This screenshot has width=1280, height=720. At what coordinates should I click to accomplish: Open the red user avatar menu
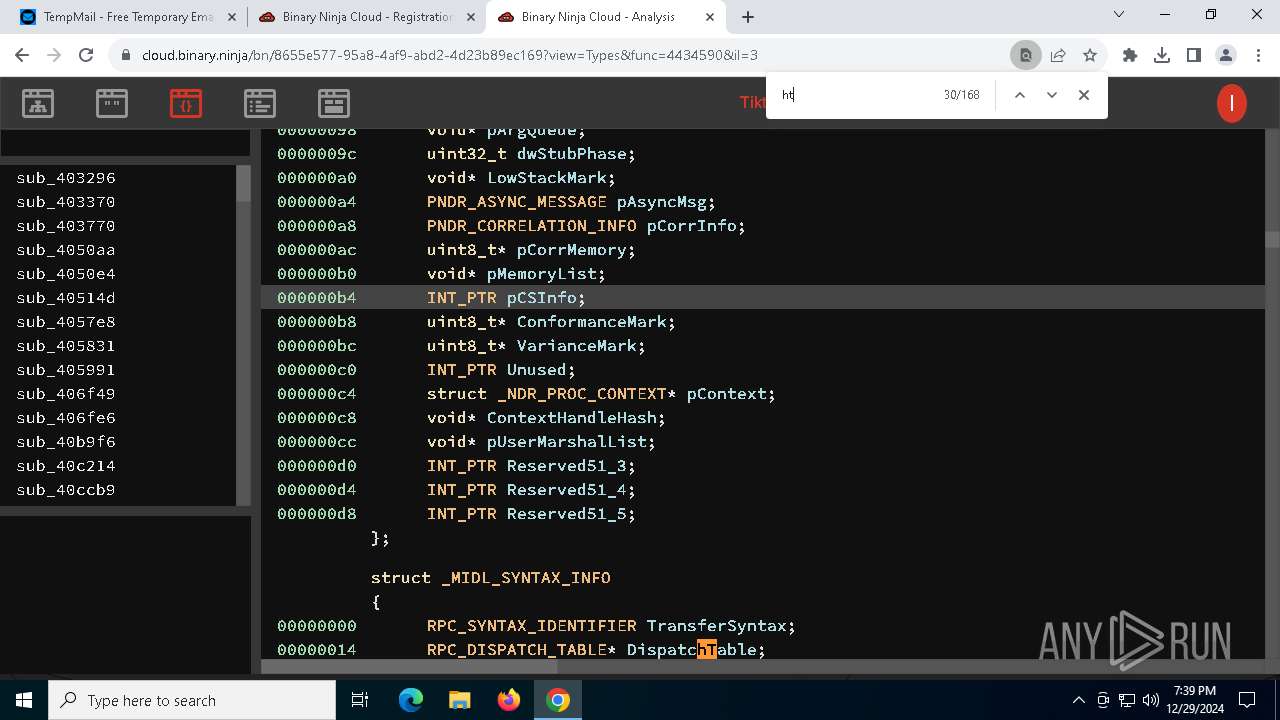coord(1232,103)
